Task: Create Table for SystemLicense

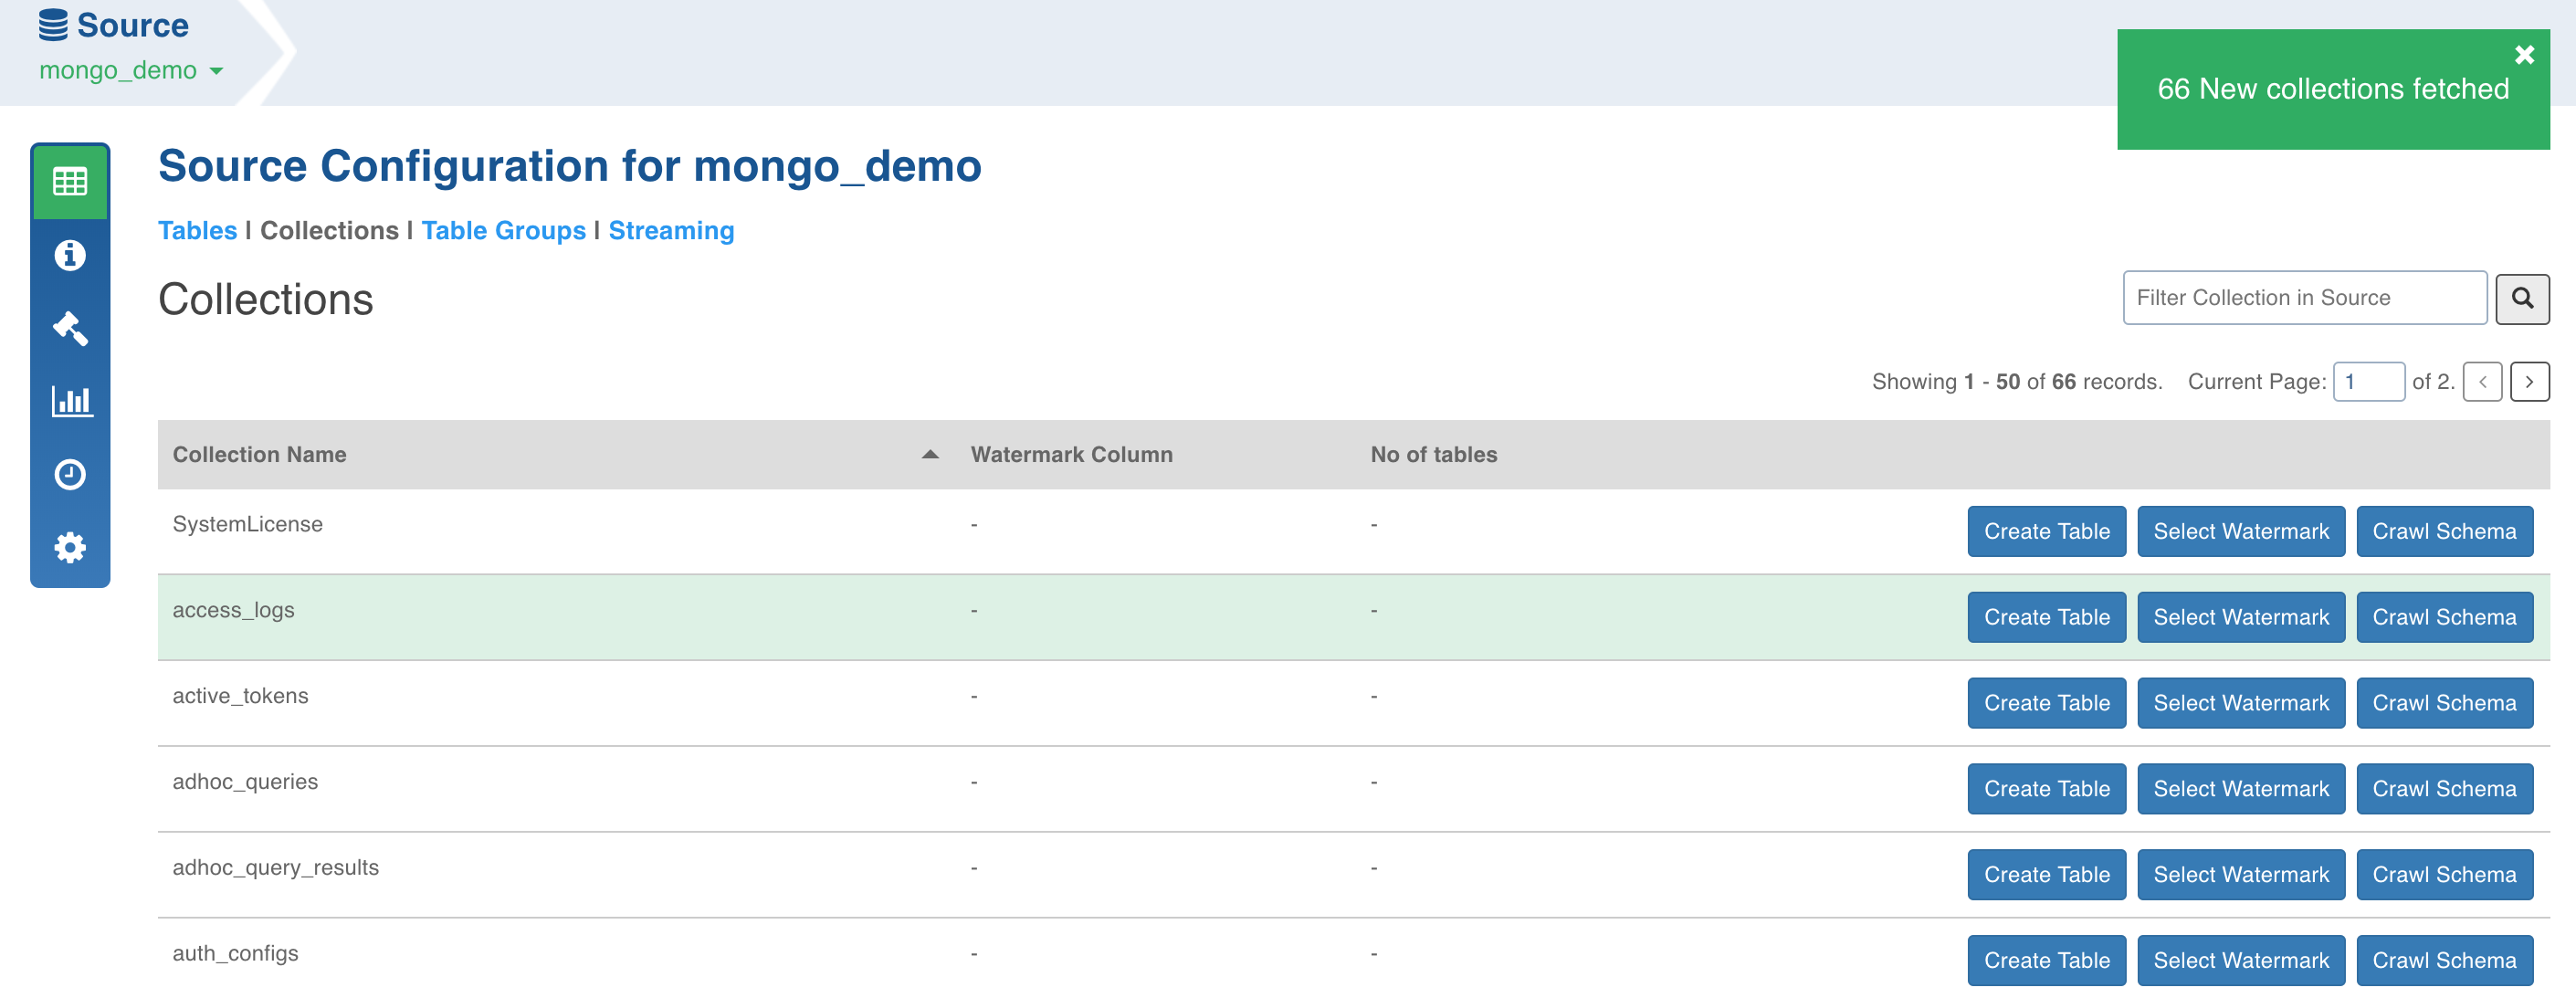Action: (2046, 532)
